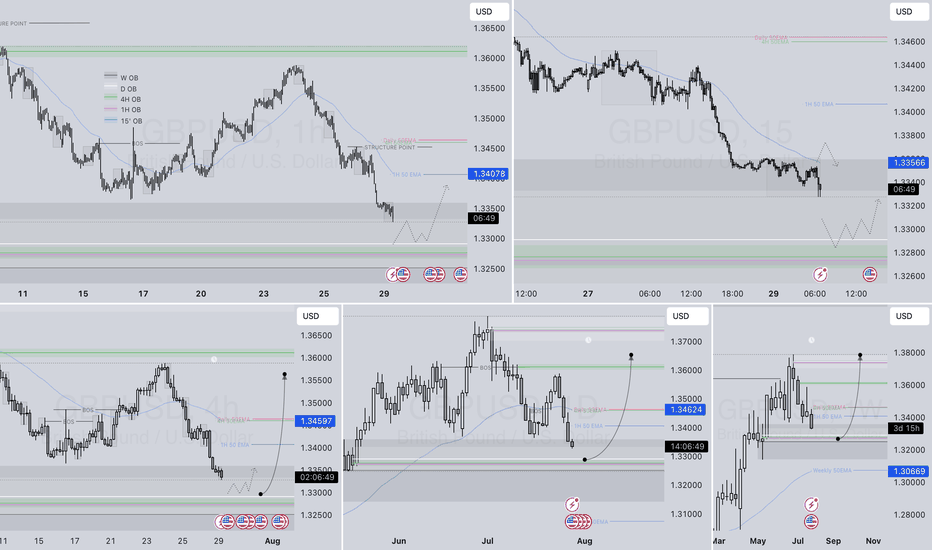Click Jun on daily time axis

point(399,541)
